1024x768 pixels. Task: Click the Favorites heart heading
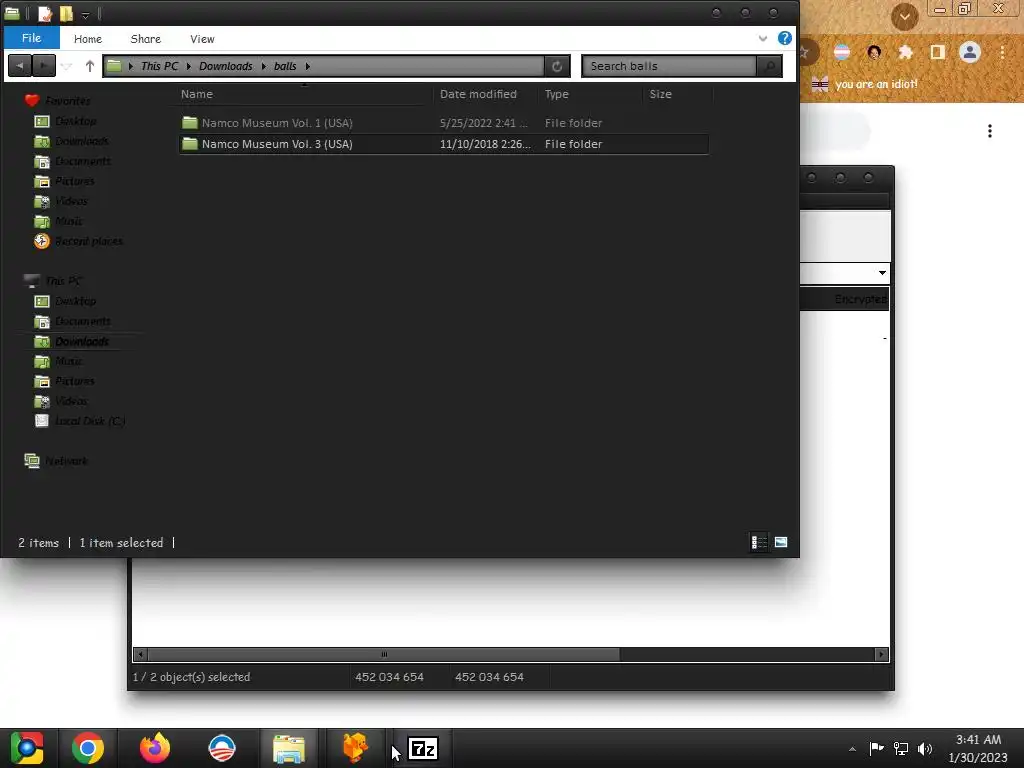click(x=57, y=101)
